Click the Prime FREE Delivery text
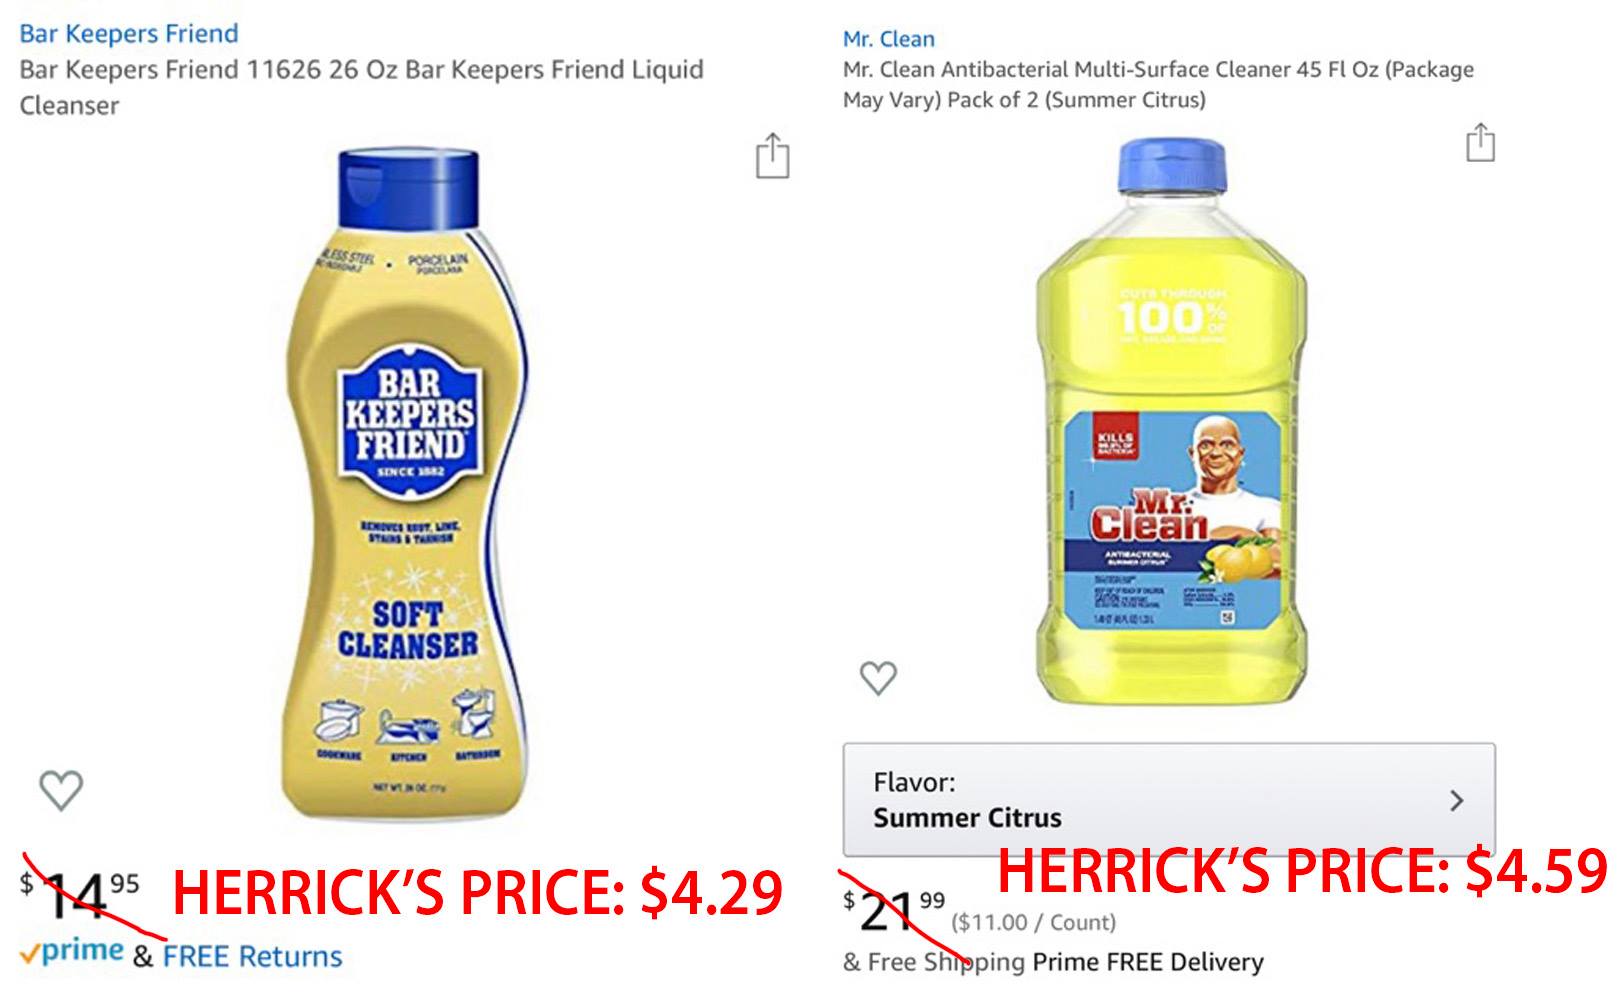 coord(1148,962)
